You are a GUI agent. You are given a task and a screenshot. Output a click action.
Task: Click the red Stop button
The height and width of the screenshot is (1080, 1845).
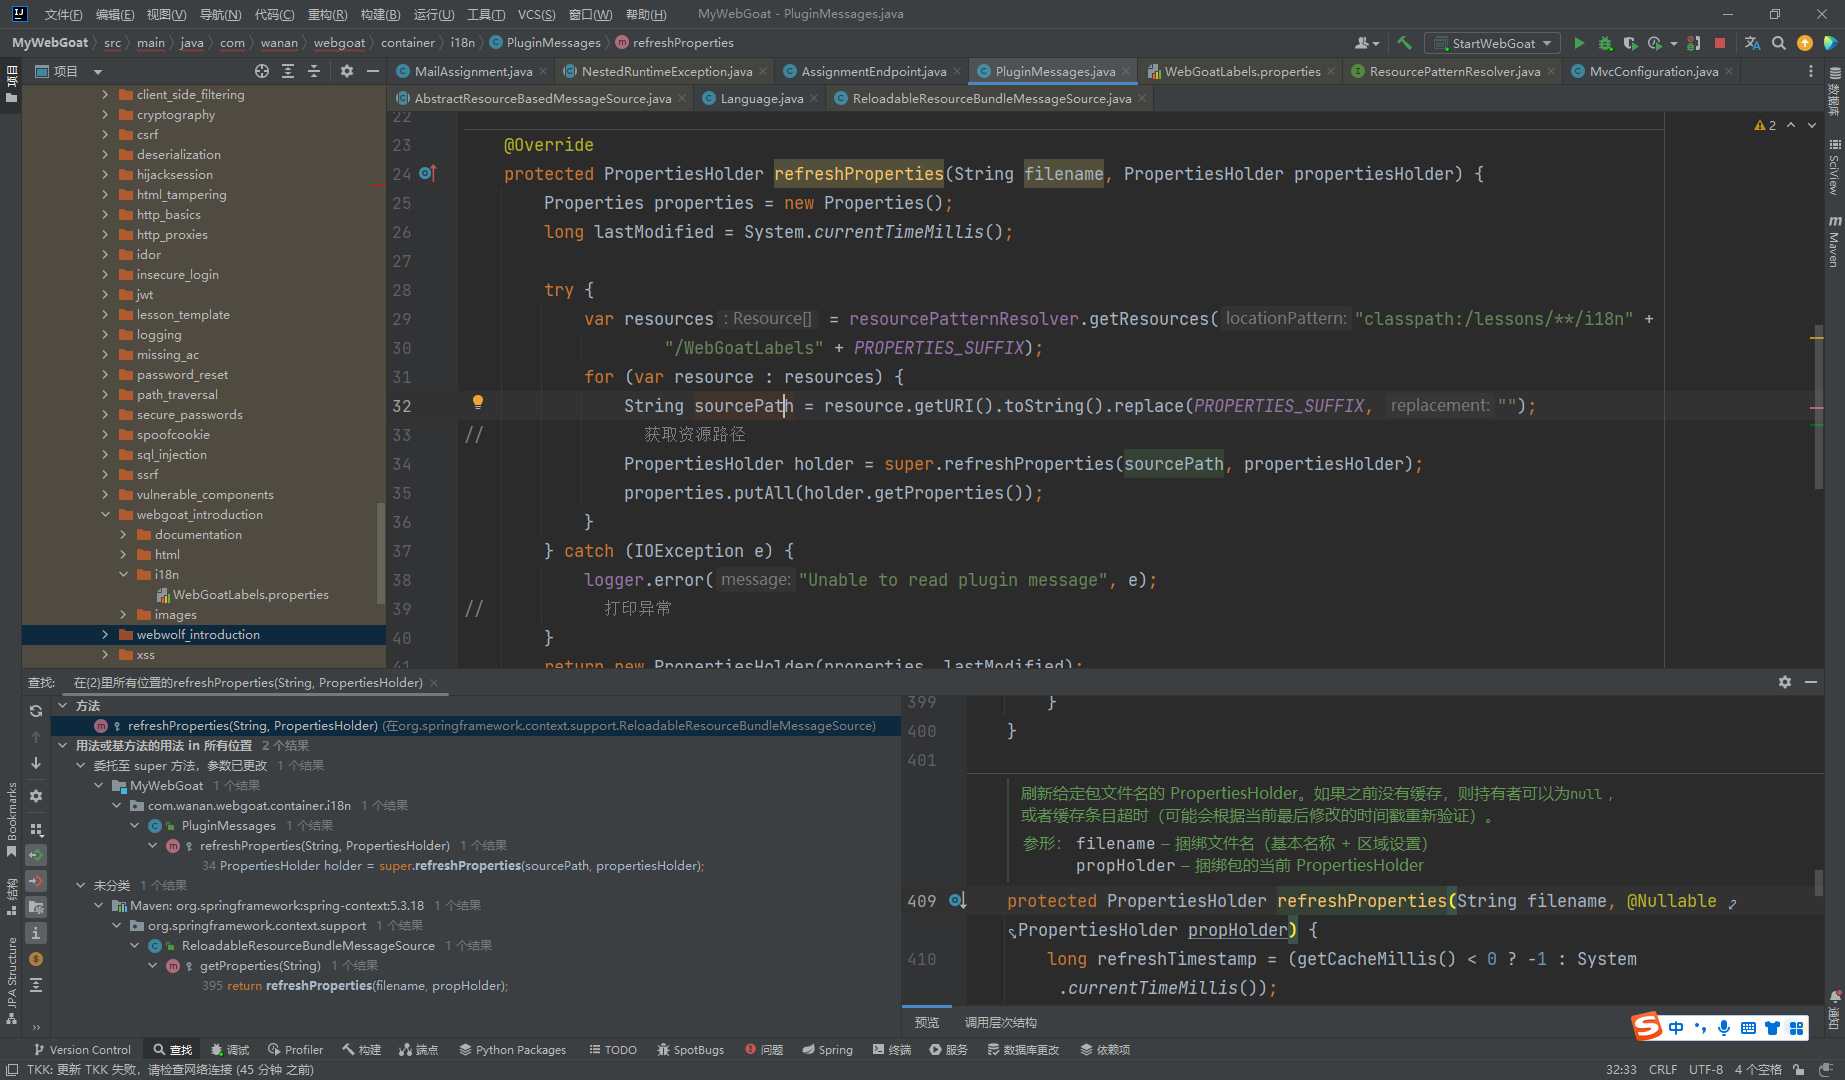[1720, 43]
